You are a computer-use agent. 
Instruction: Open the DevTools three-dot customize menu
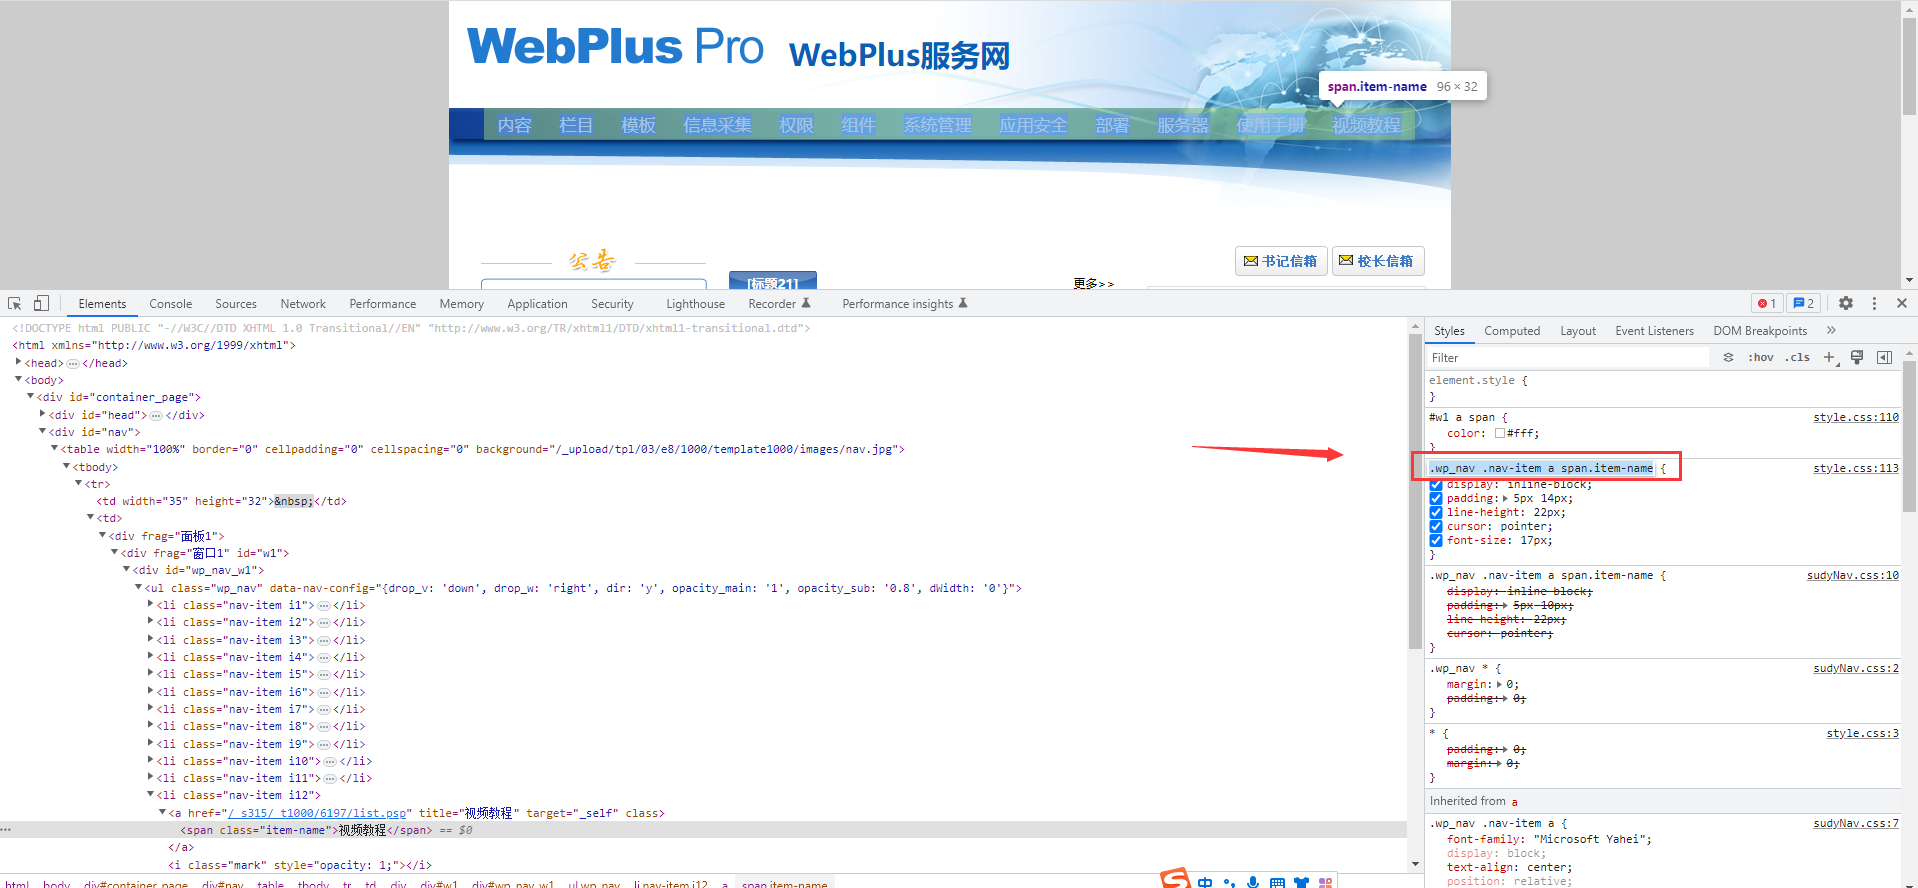[x=1874, y=303]
